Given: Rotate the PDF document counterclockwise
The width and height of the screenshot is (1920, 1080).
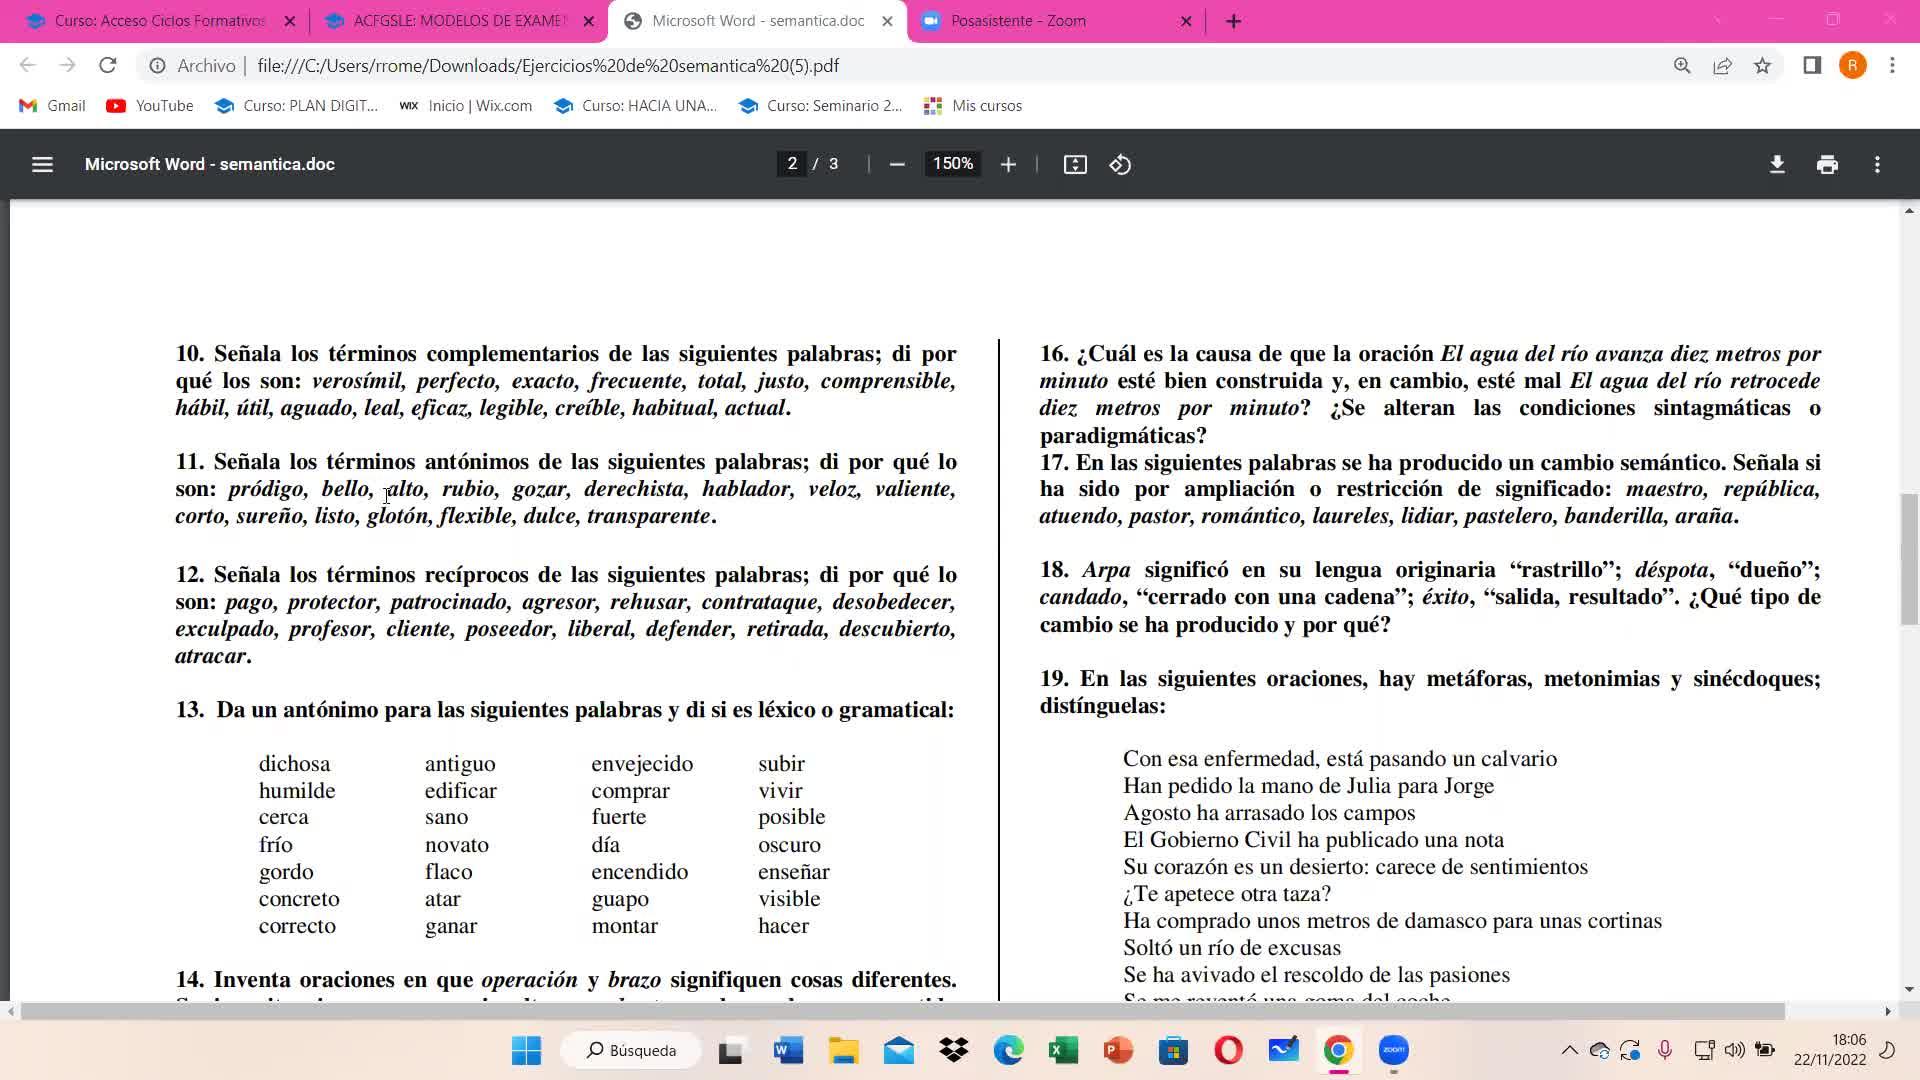Looking at the screenshot, I should pos(1120,164).
